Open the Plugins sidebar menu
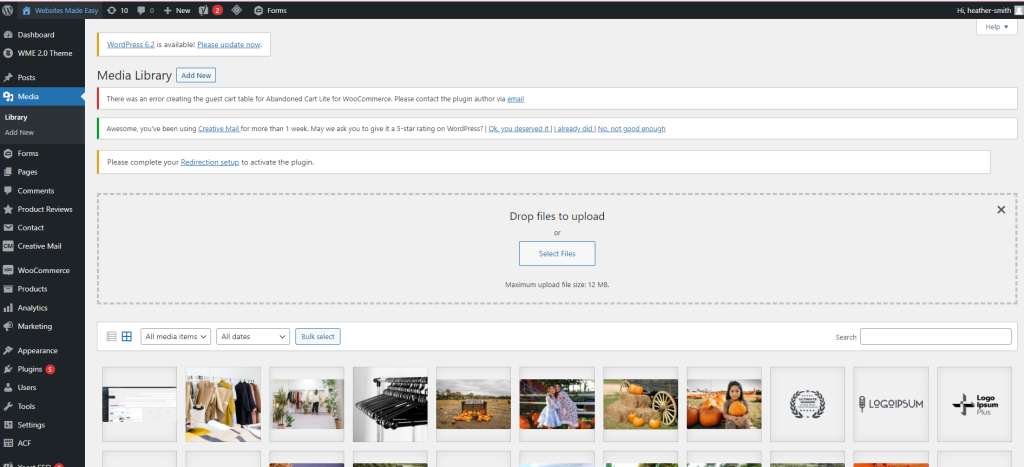Image resolution: width=1024 pixels, height=467 pixels. [x=30, y=369]
